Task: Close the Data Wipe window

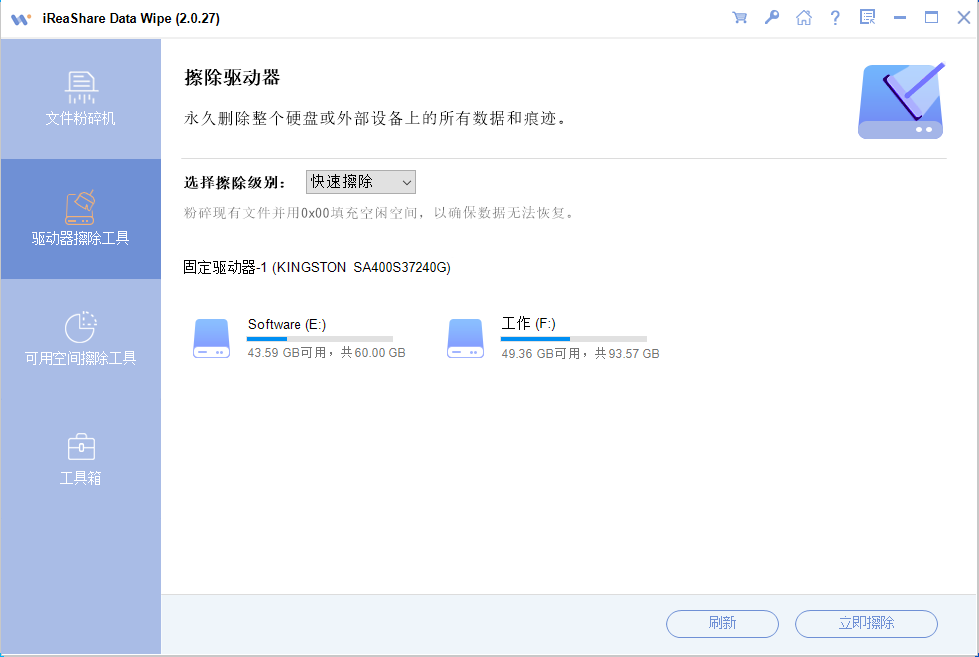Action: pos(964,17)
